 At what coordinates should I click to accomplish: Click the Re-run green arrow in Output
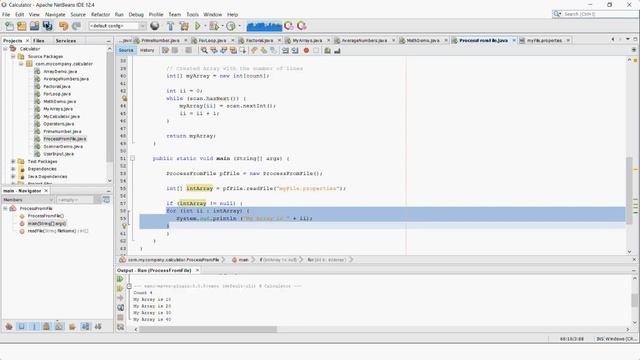point(120,279)
